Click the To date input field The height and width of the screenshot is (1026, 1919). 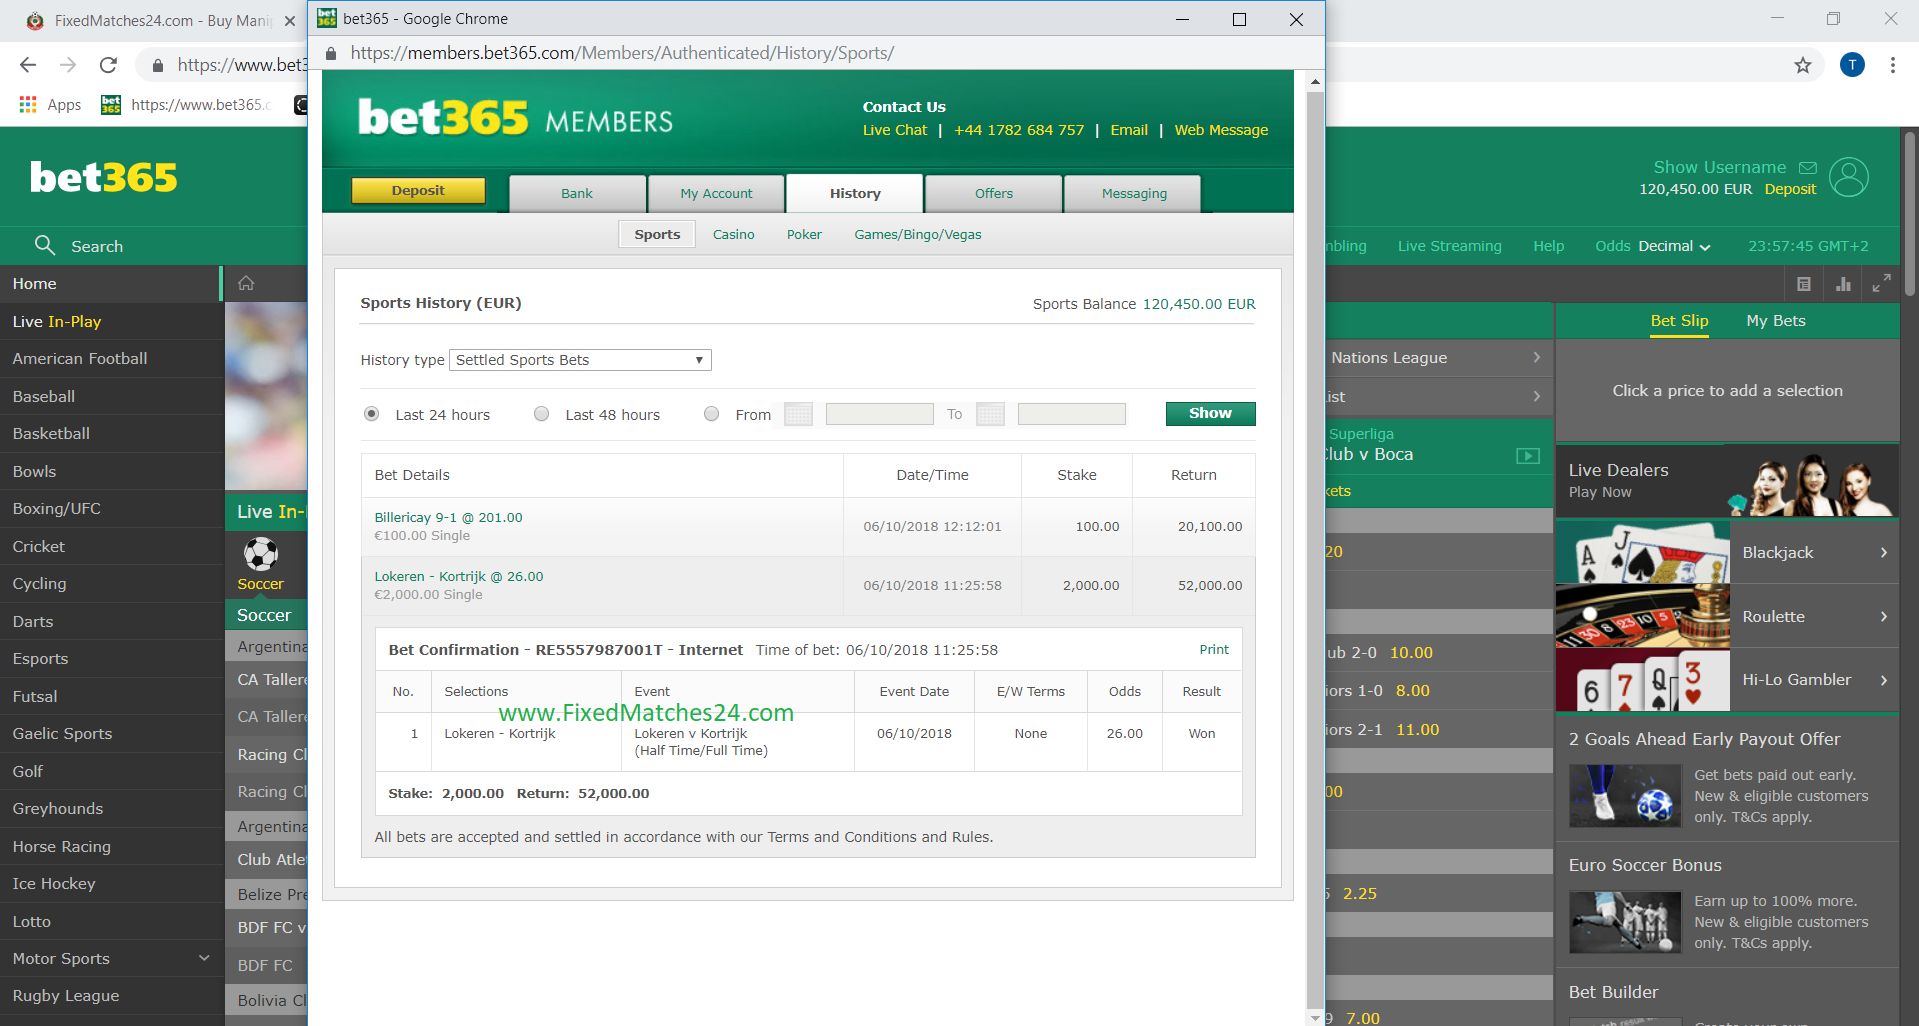[1071, 414]
